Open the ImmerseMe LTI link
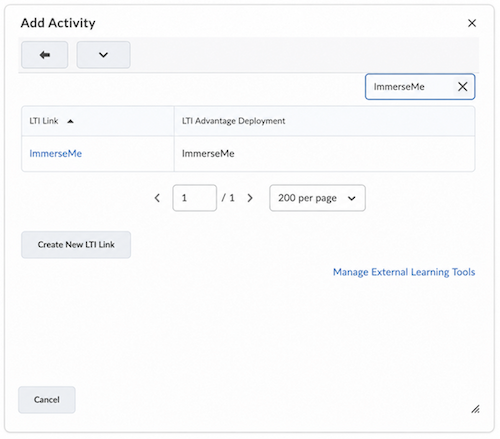500x439 pixels. point(56,153)
